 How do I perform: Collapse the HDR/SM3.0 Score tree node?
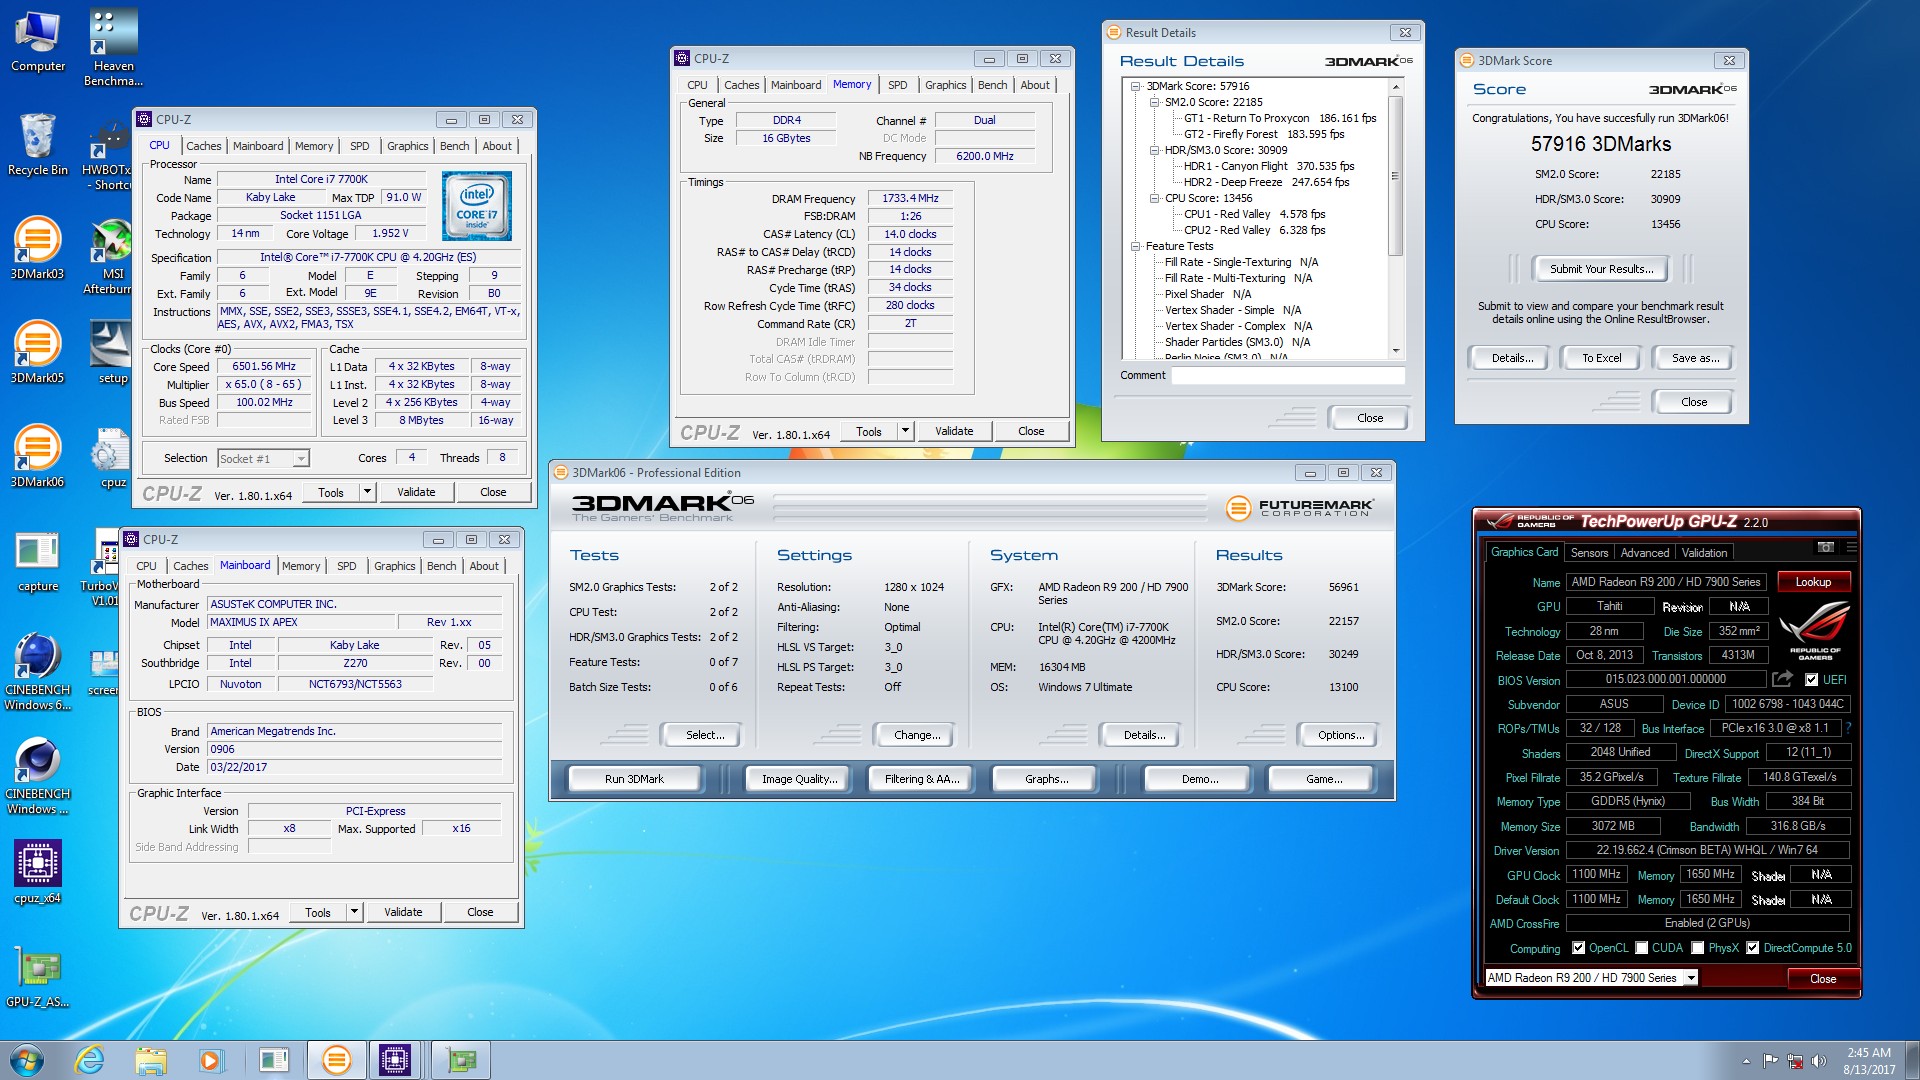click(x=1154, y=150)
